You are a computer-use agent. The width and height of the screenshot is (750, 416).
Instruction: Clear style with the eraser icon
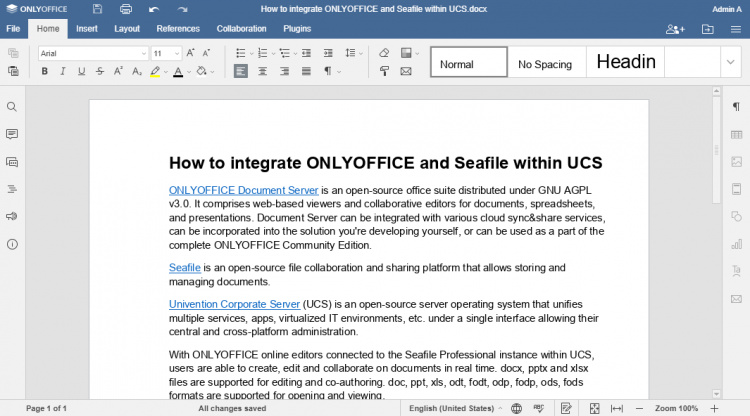pos(384,53)
